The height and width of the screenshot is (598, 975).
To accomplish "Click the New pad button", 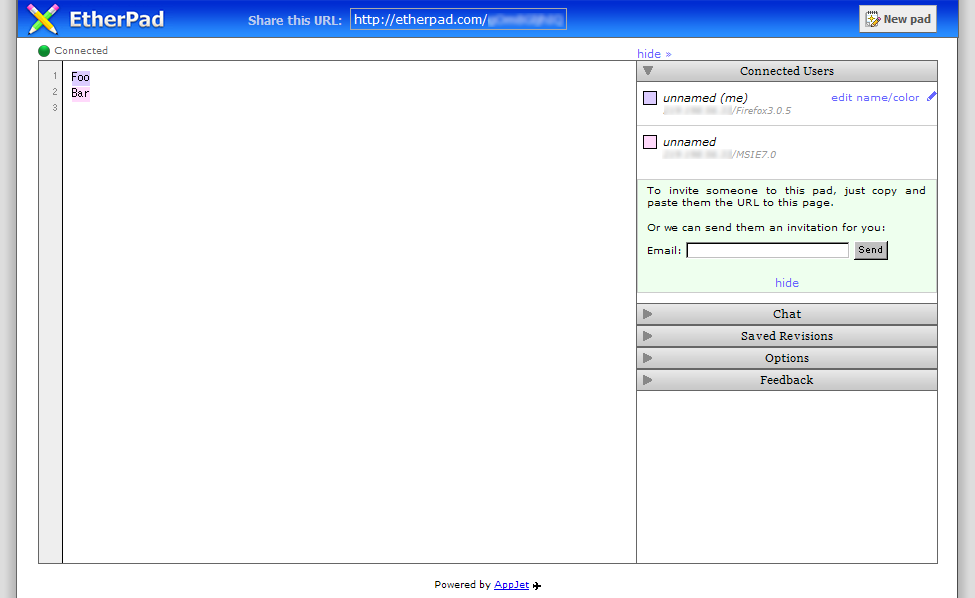I will [897, 19].
